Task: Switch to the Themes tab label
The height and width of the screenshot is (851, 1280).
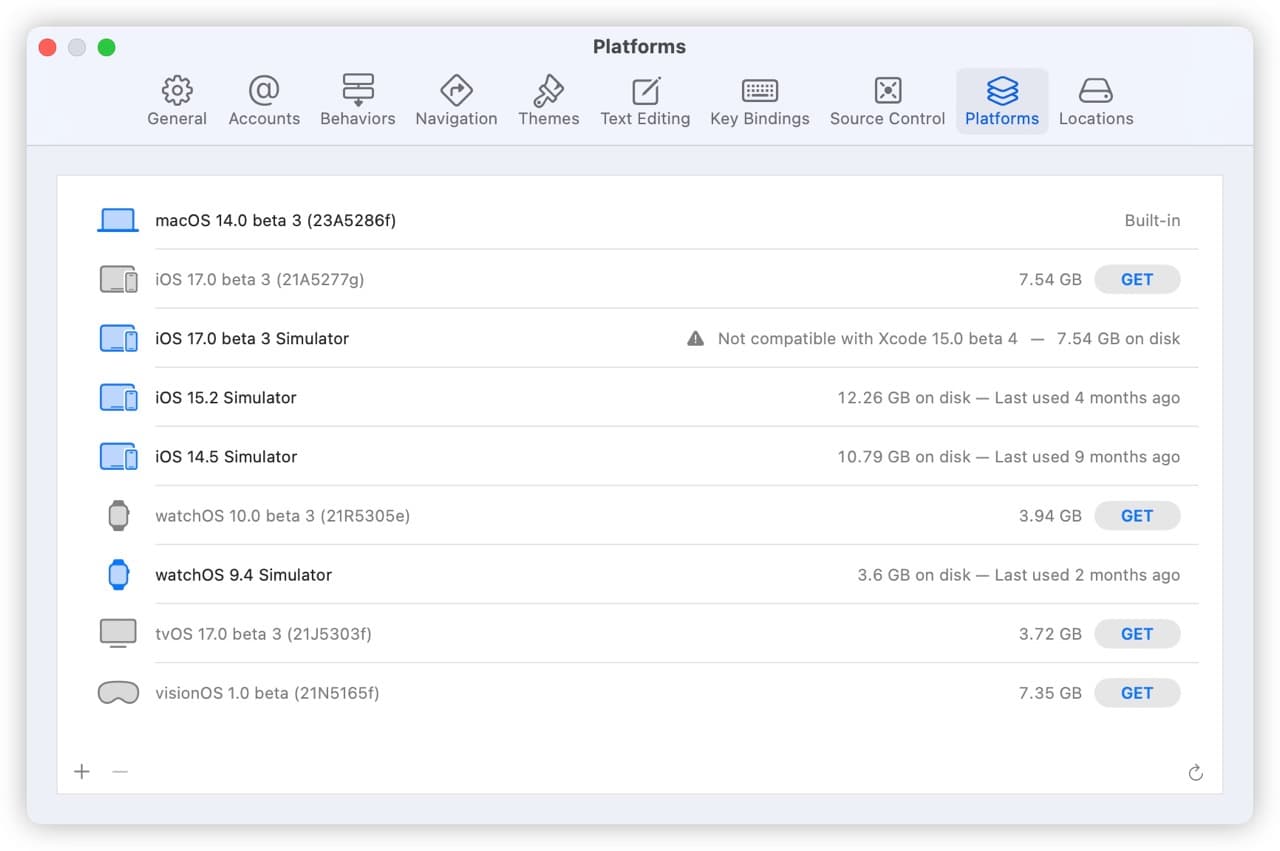Action: pos(548,118)
